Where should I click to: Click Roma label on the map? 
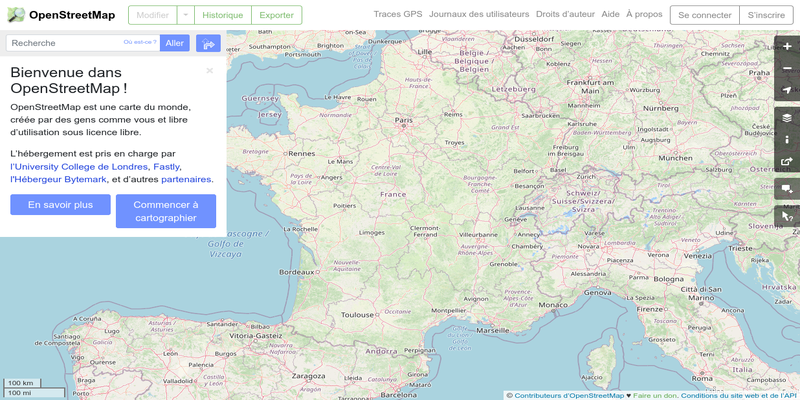(703, 379)
